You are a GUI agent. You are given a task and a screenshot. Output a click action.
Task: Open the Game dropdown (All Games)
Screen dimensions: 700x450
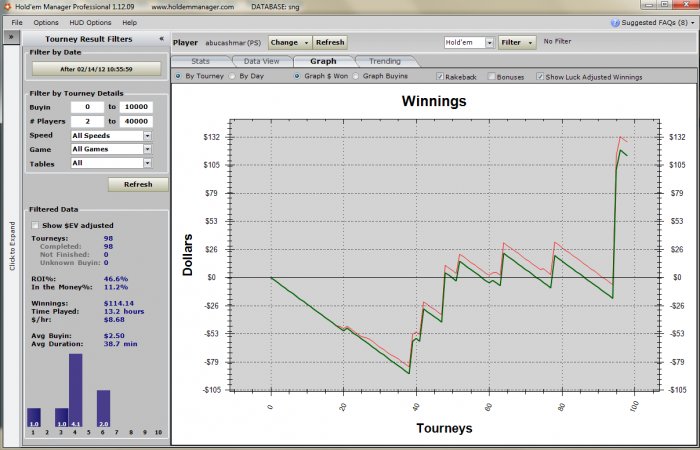111,149
